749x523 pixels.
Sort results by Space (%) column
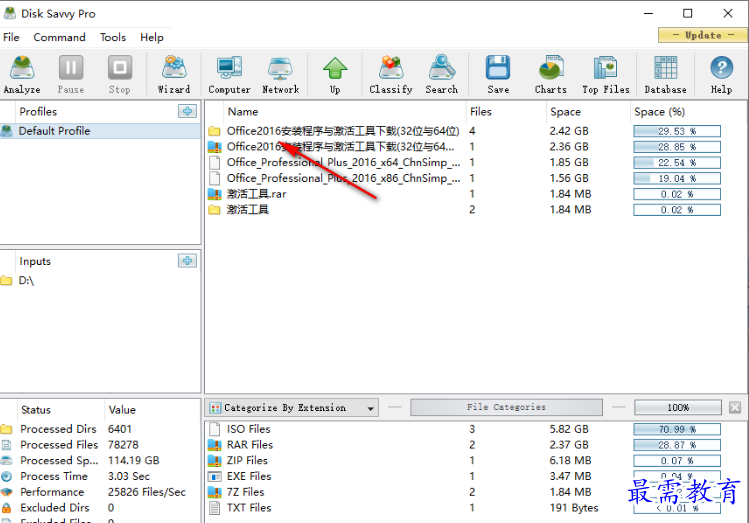click(688, 112)
